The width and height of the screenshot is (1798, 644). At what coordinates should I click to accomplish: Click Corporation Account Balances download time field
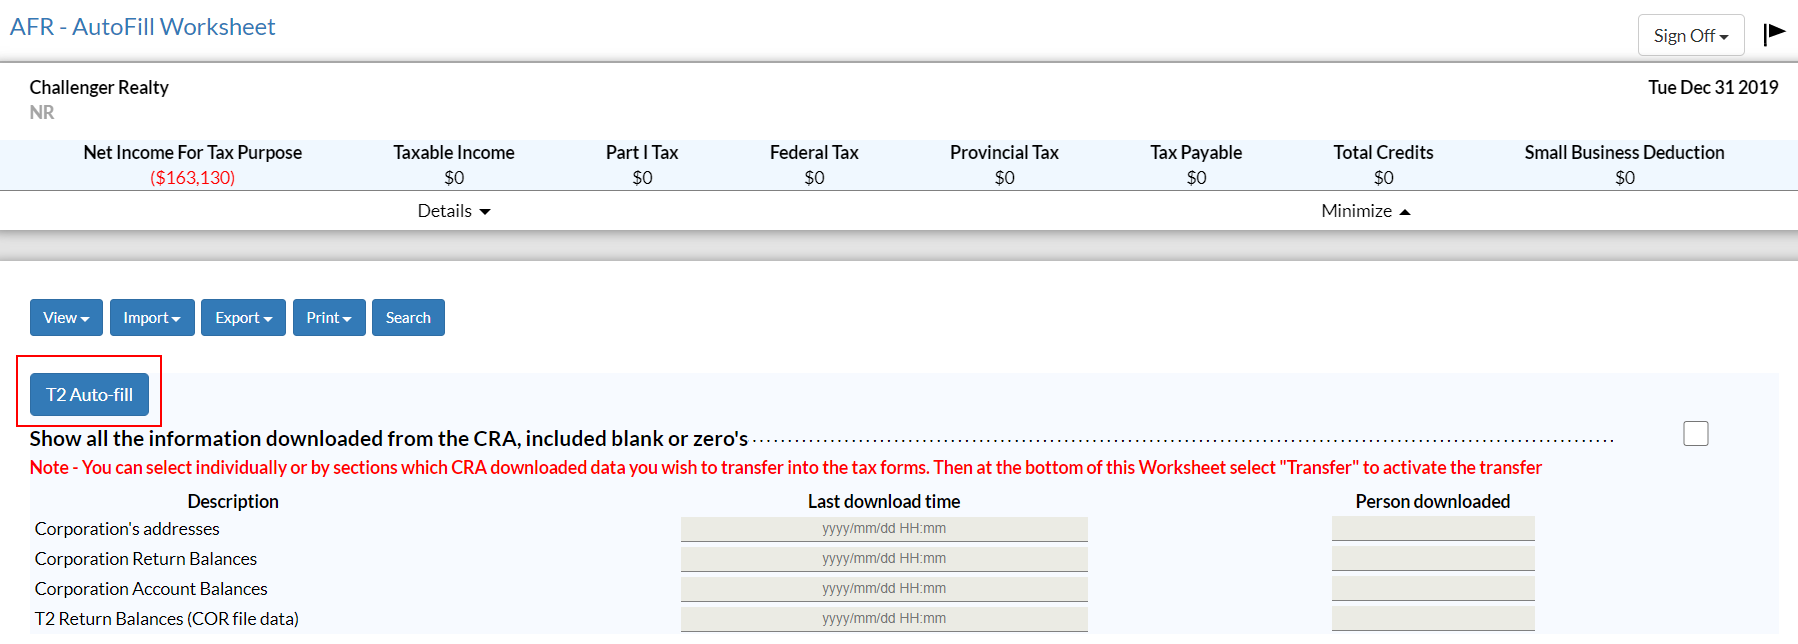[x=884, y=589]
